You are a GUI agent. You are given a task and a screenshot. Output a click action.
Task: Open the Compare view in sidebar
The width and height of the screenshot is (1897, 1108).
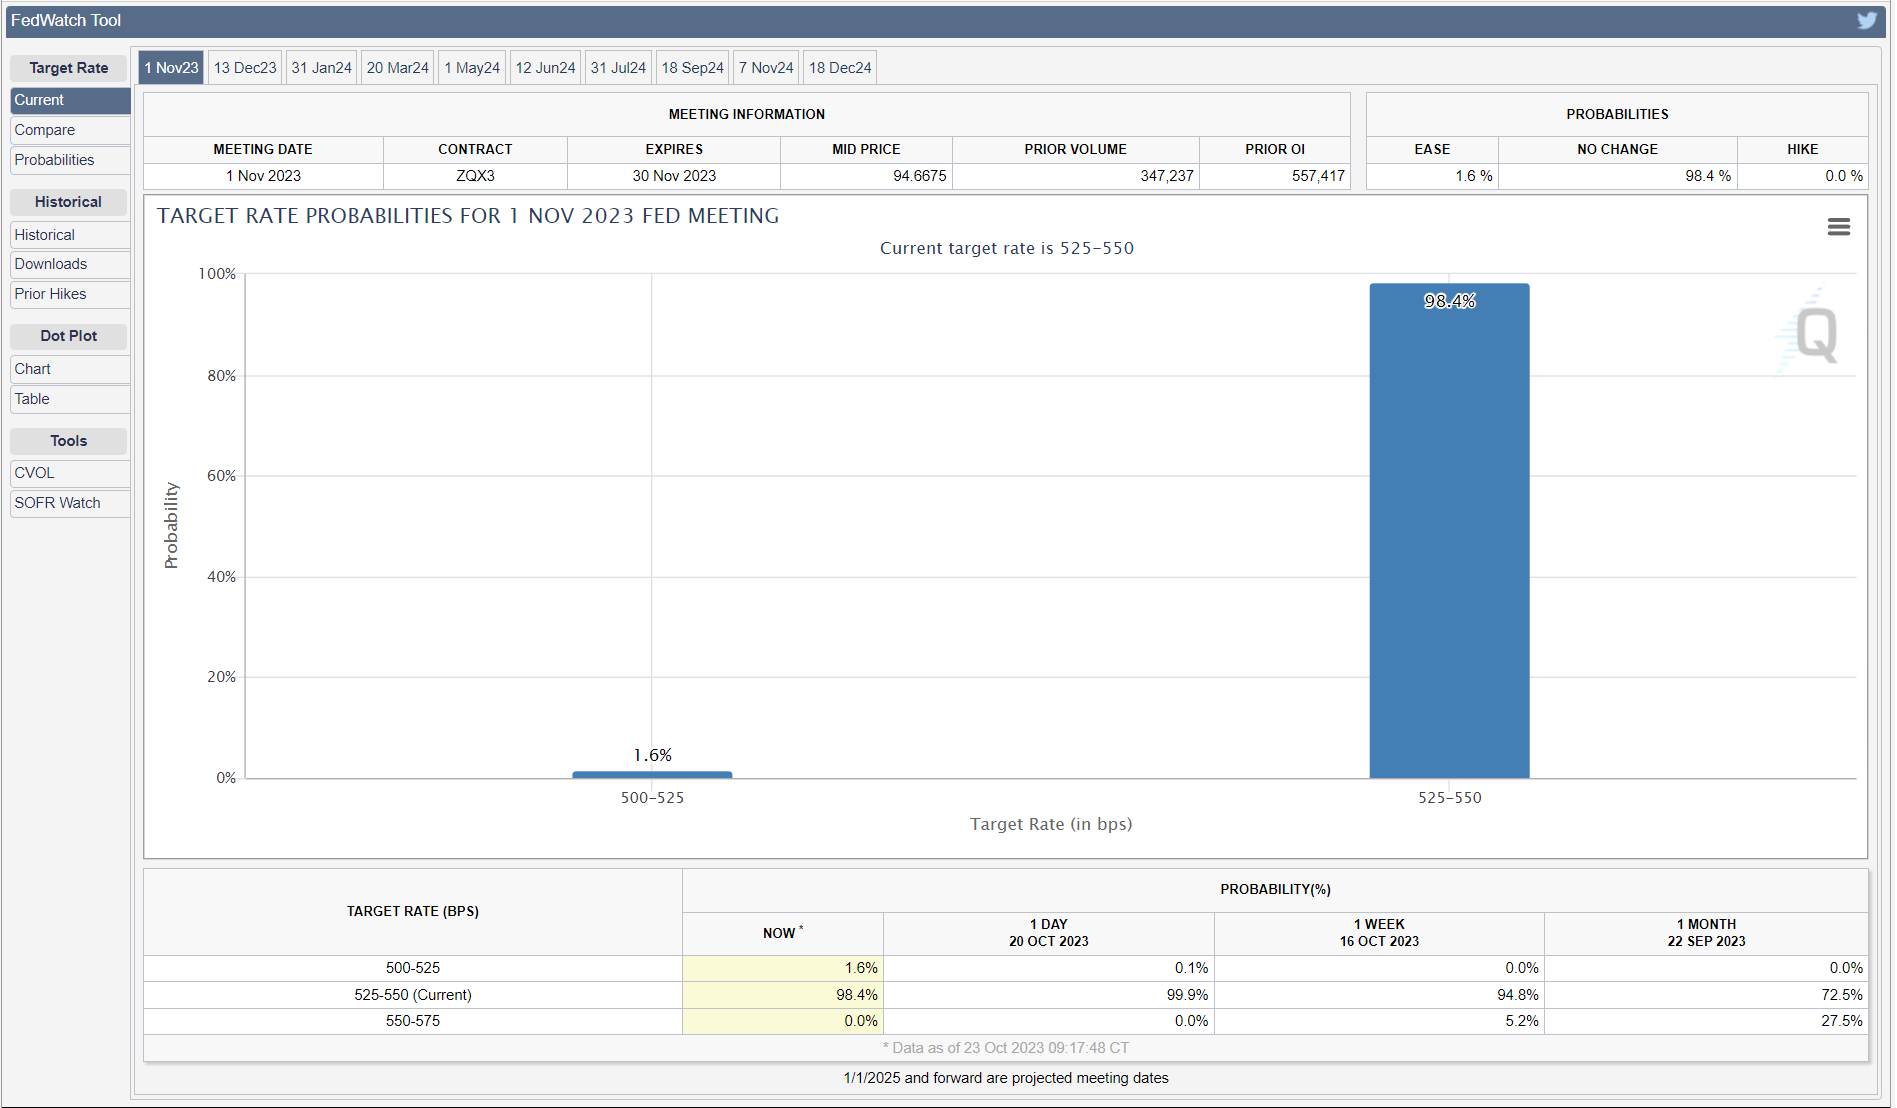(45, 130)
